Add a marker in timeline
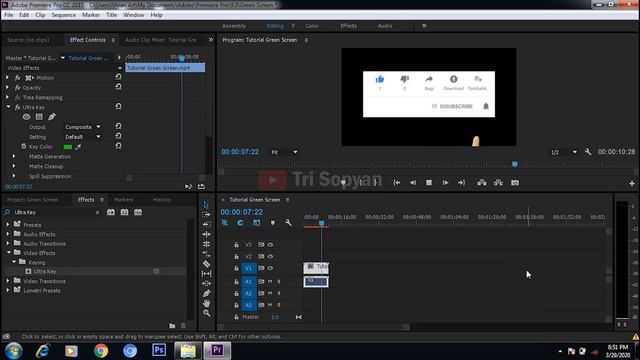Viewport: 640px width, 360px height. (273, 223)
